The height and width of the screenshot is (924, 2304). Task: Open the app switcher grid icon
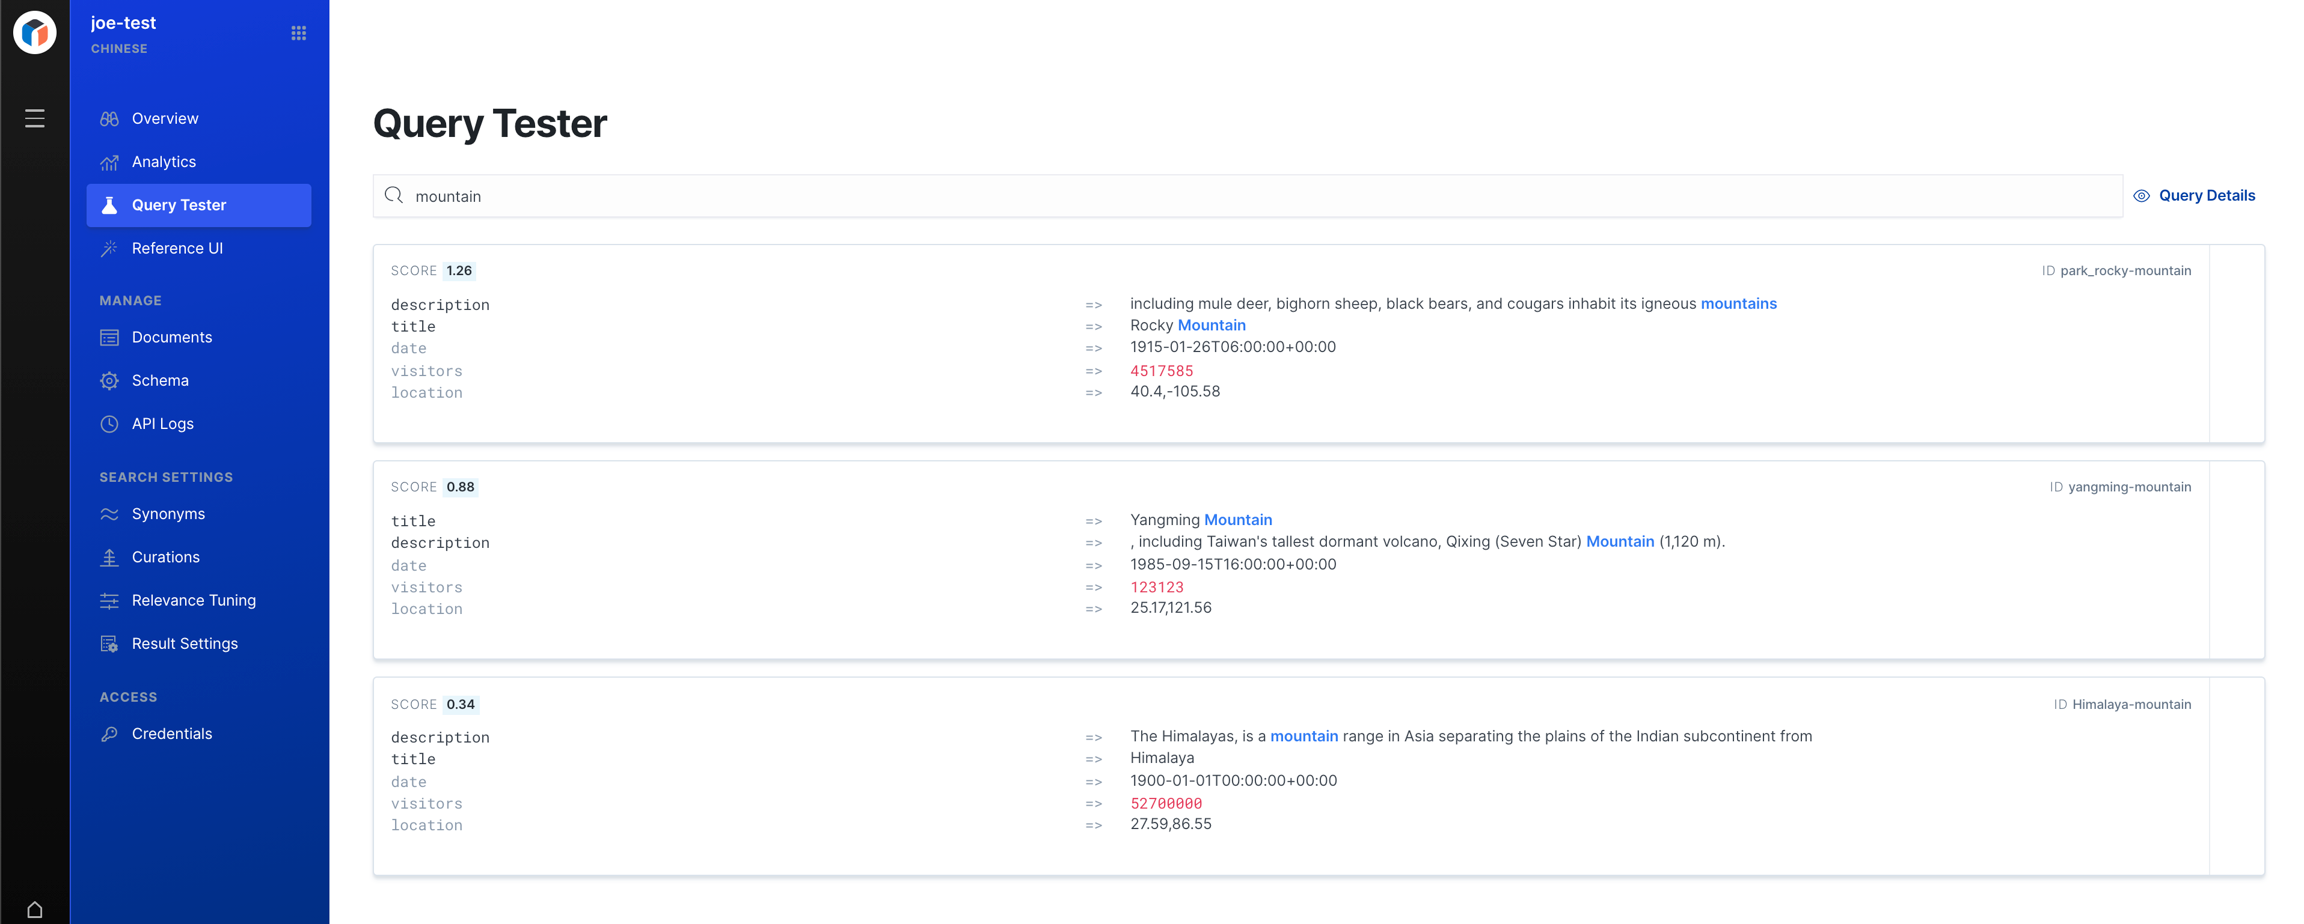[298, 33]
